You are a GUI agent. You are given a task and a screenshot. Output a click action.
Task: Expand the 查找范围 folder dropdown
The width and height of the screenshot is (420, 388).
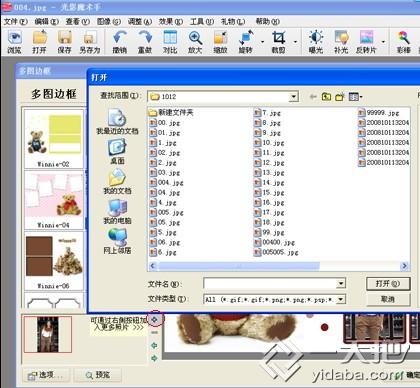coord(293,97)
